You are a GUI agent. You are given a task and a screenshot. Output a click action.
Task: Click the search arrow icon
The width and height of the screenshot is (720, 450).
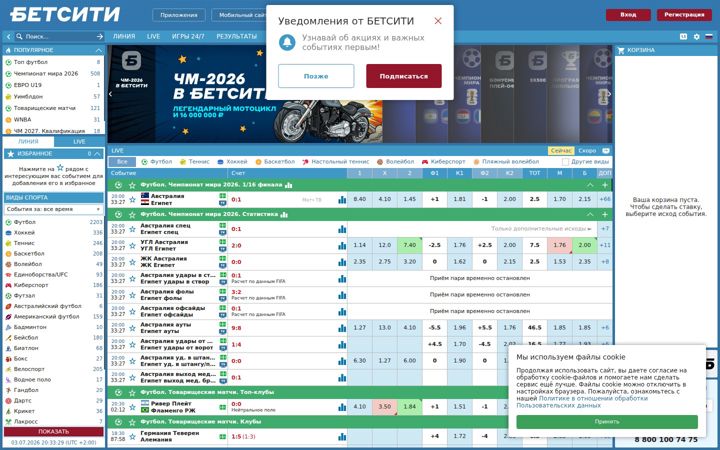(x=100, y=36)
